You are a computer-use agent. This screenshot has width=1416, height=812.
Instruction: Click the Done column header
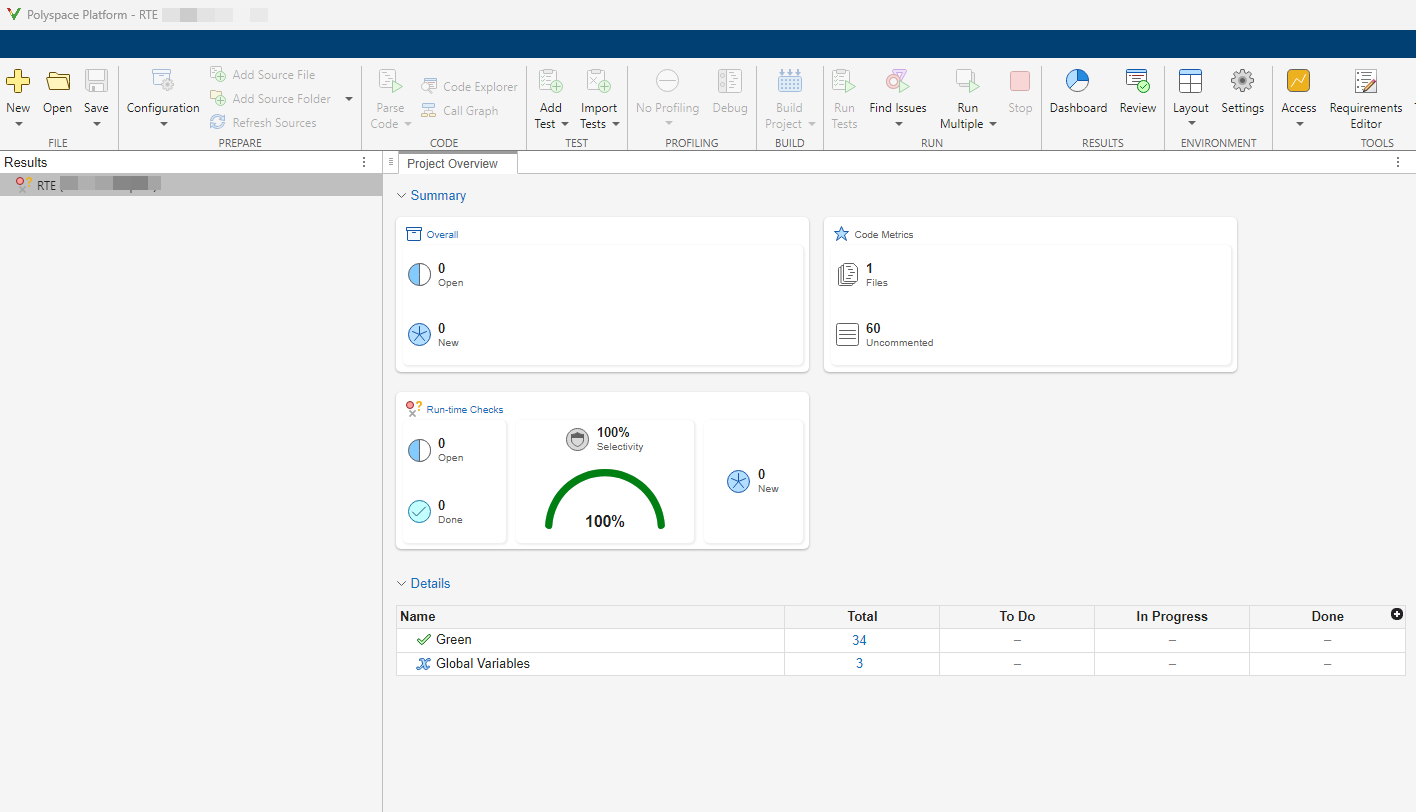click(1327, 616)
